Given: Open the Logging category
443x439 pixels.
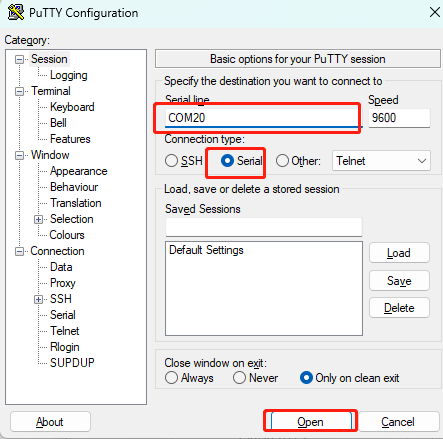Looking at the screenshot, I should 68,75.
